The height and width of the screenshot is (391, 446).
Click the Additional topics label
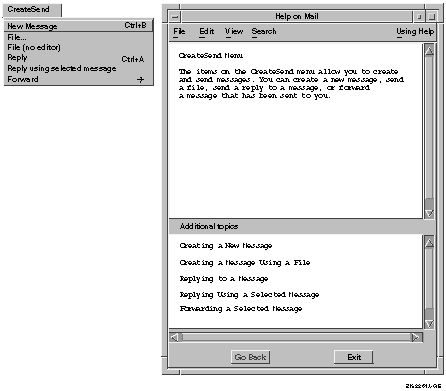[x=209, y=227]
